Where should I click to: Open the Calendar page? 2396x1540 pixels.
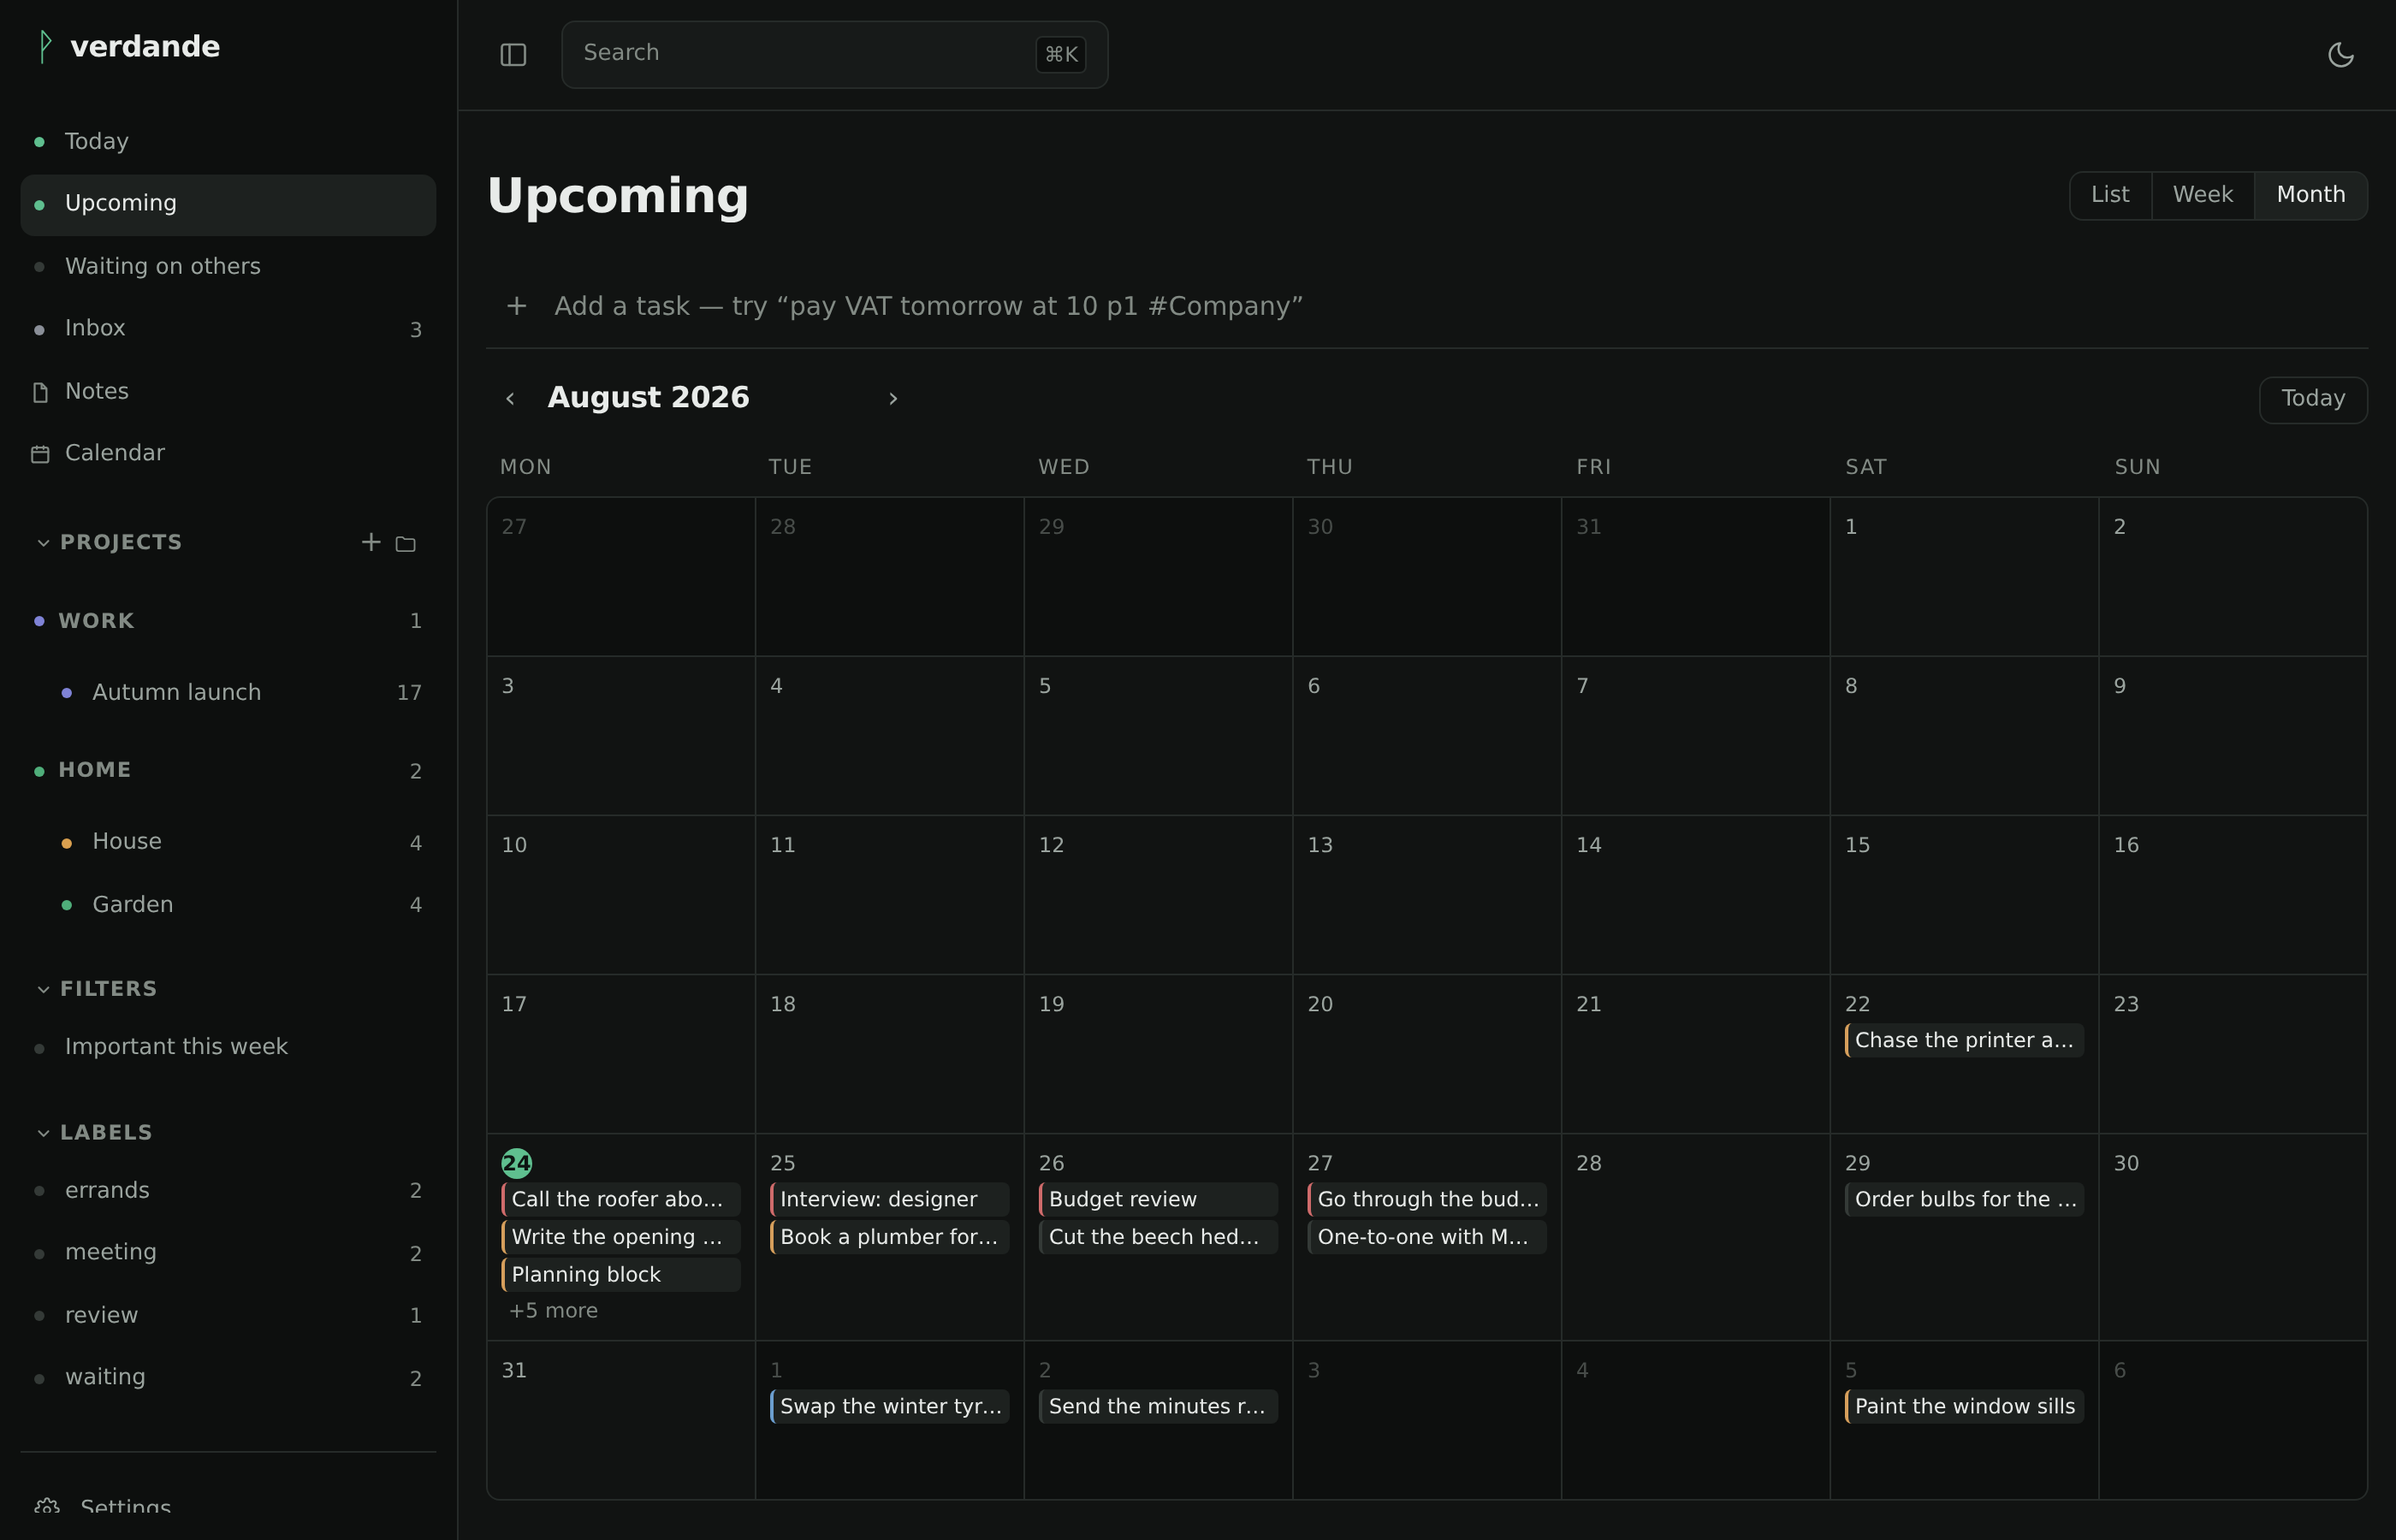[x=228, y=453]
